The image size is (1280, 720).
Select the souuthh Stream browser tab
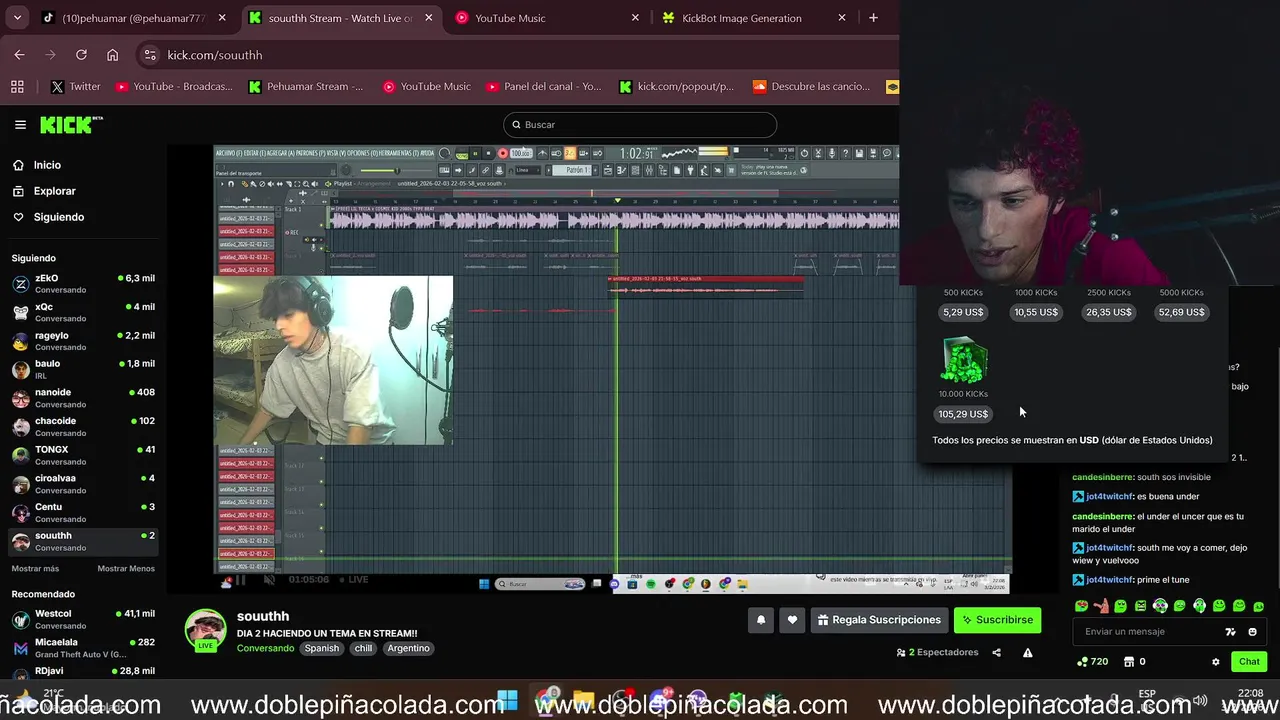(340, 18)
